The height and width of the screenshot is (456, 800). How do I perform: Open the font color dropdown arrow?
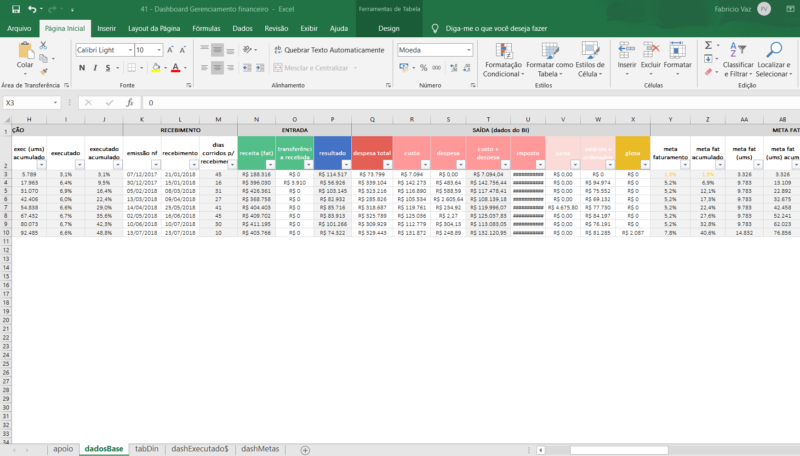pos(185,68)
